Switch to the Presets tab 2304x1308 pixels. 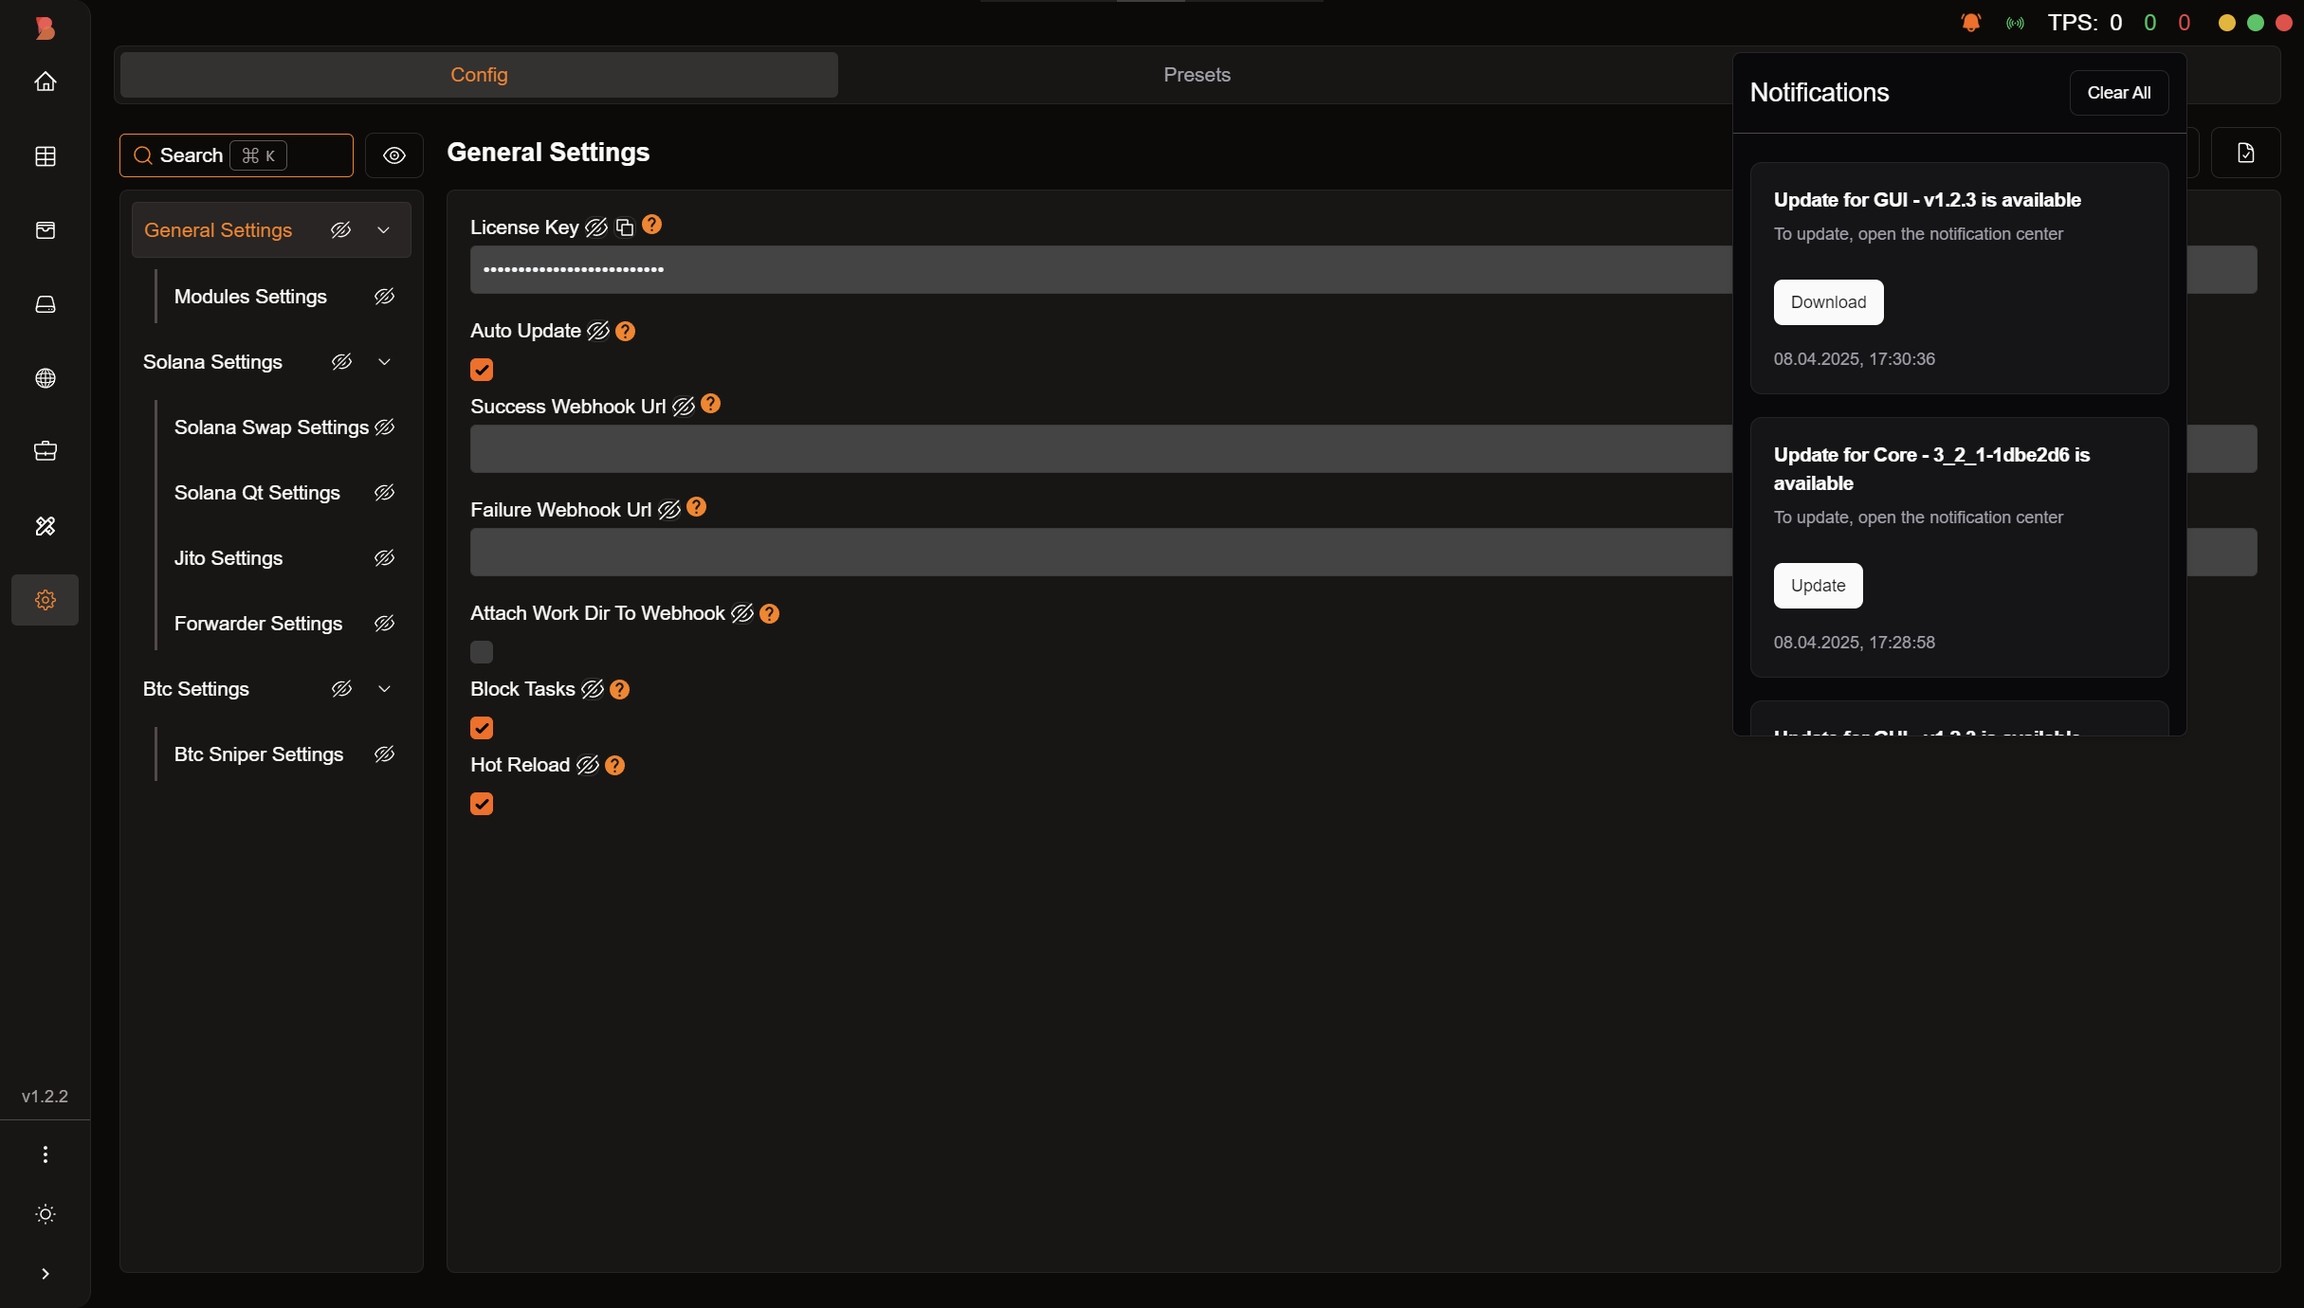(1196, 75)
